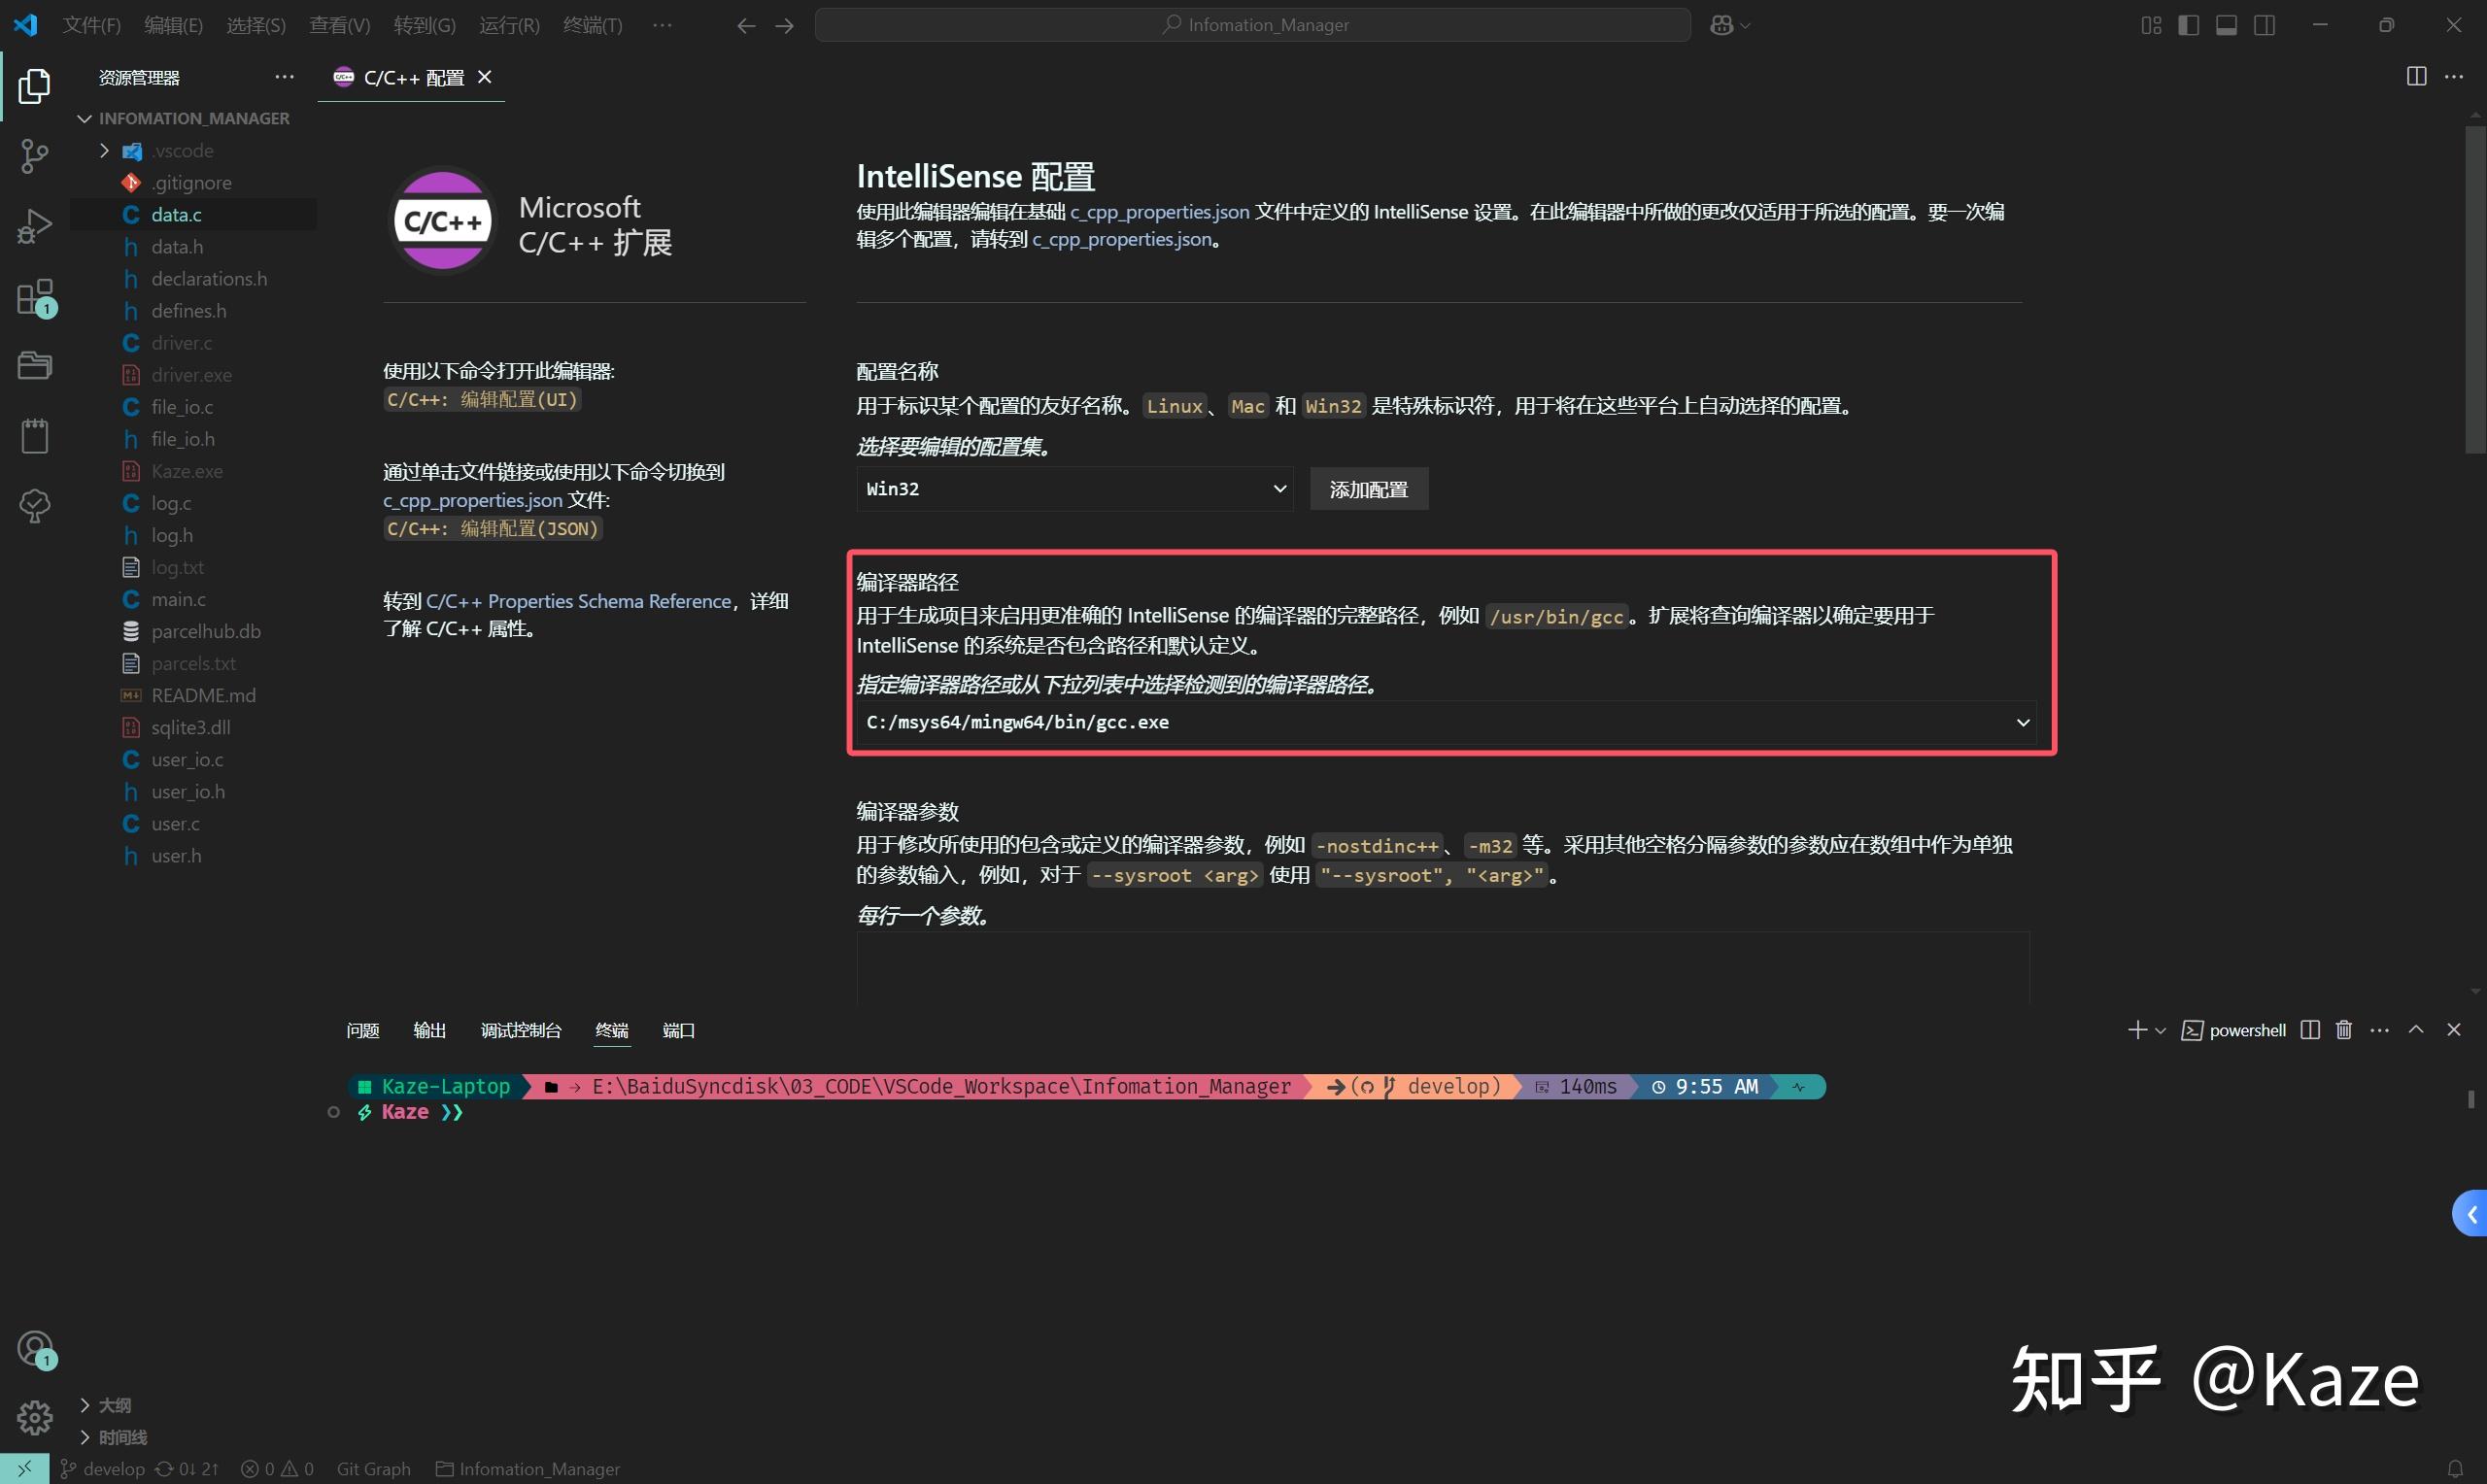Screen dimensions: 2487x1484
Task: Toggle bottom panel visibility
Action: point(2227,25)
